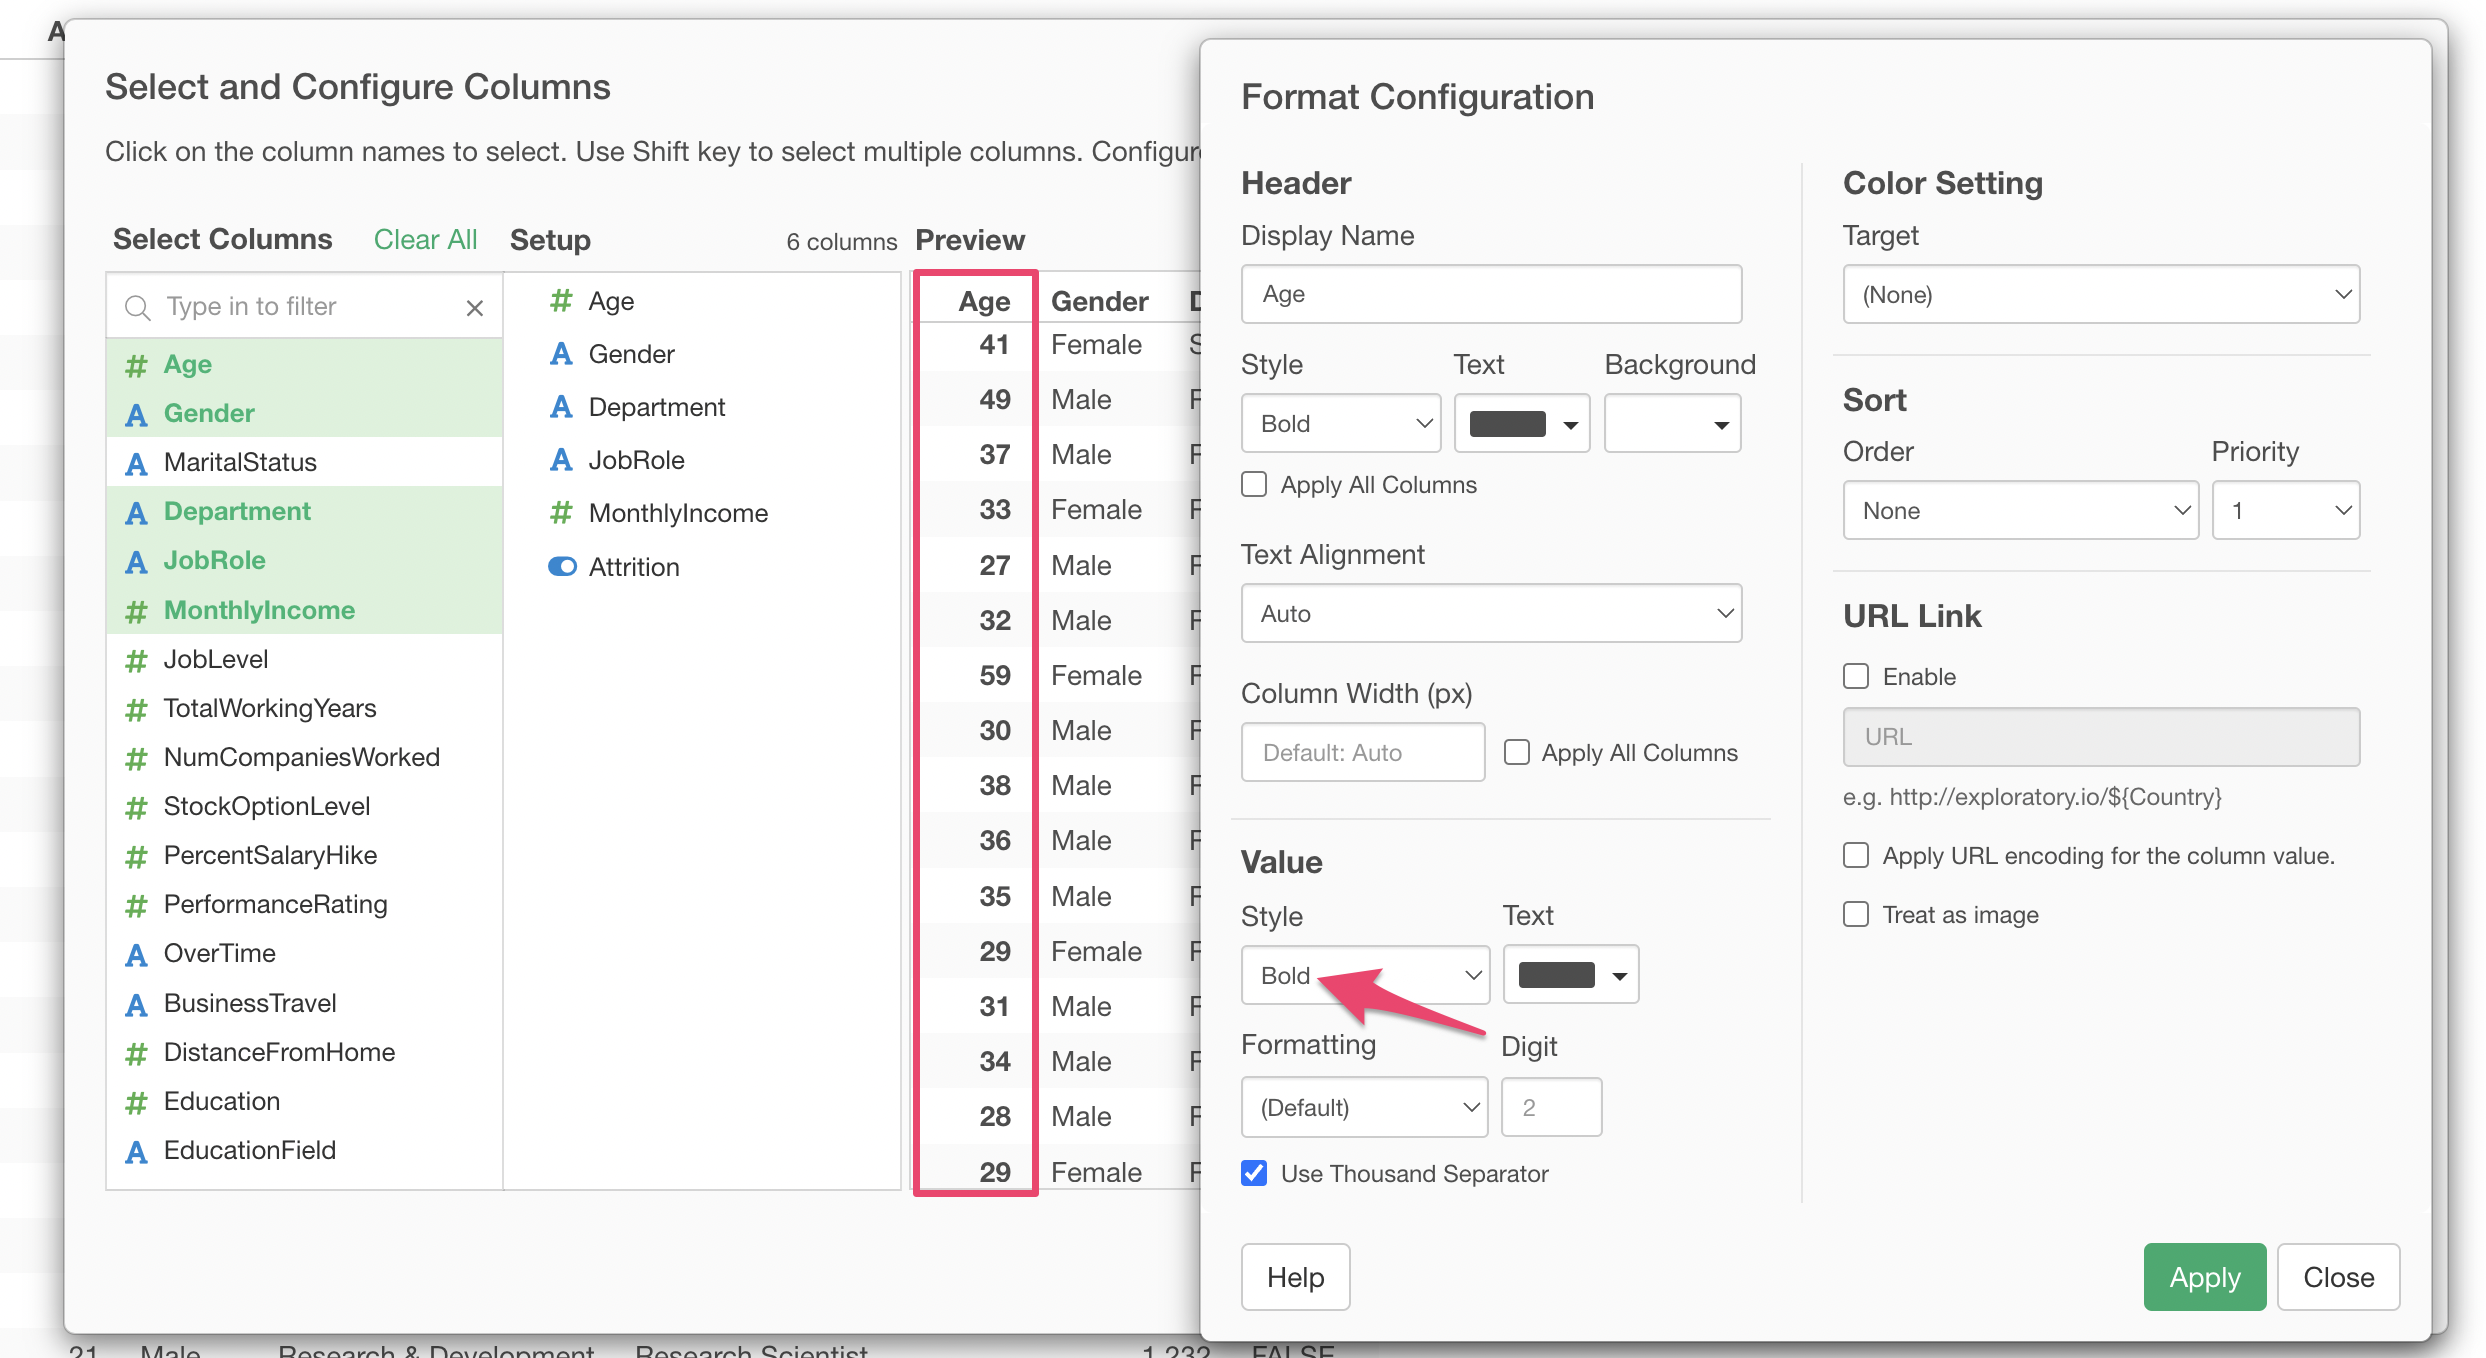Select the JobRole item in Setup list

[636, 460]
